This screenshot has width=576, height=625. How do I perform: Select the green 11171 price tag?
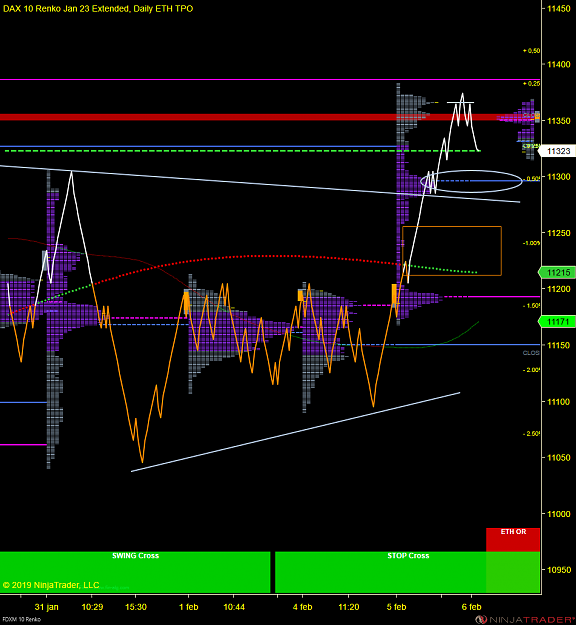coord(557,321)
